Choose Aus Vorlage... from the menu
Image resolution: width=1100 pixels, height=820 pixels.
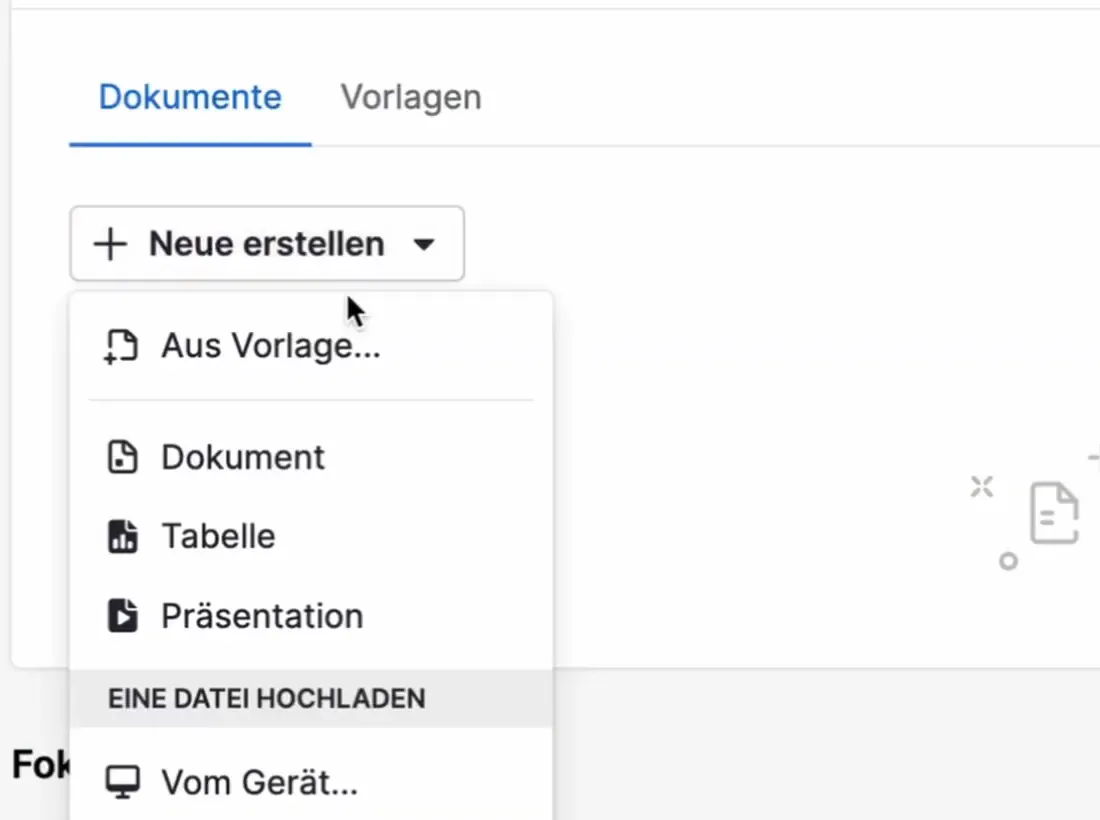311,346
